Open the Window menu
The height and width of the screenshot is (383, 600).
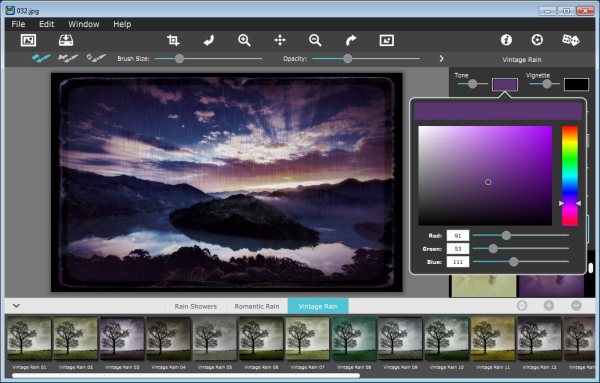click(x=83, y=24)
